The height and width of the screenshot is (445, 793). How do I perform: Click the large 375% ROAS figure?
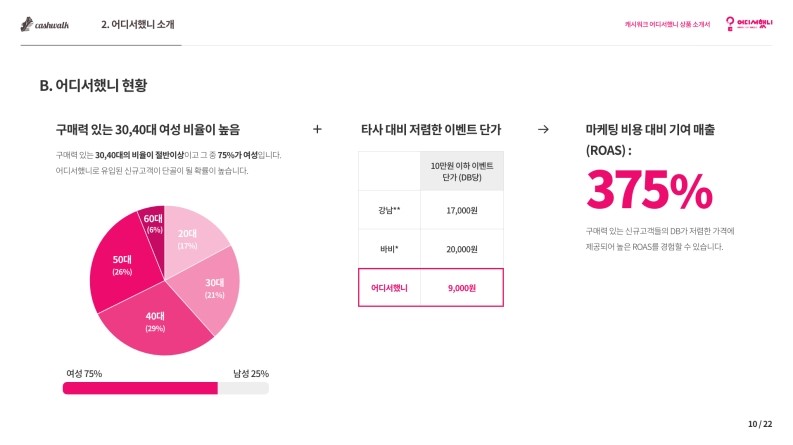point(649,190)
